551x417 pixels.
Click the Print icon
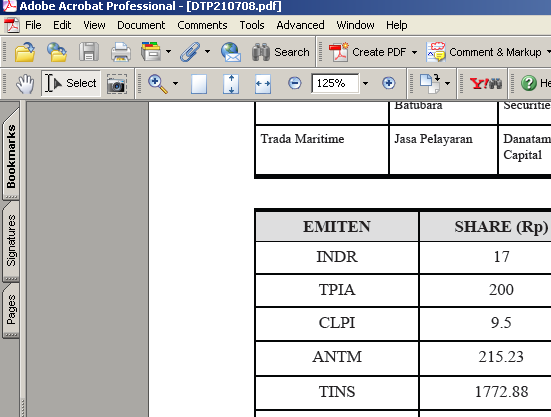pos(121,52)
